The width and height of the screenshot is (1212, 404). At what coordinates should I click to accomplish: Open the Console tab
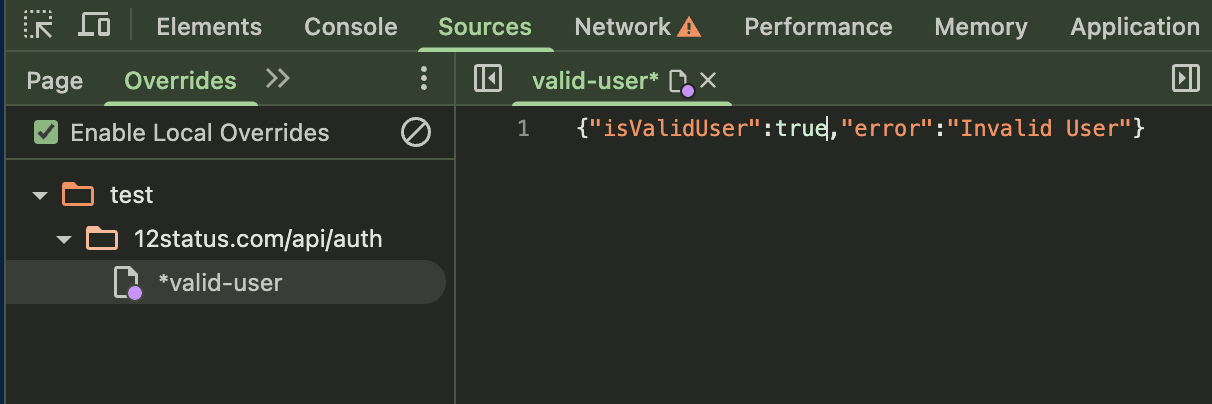pyautogui.click(x=350, y=27)
